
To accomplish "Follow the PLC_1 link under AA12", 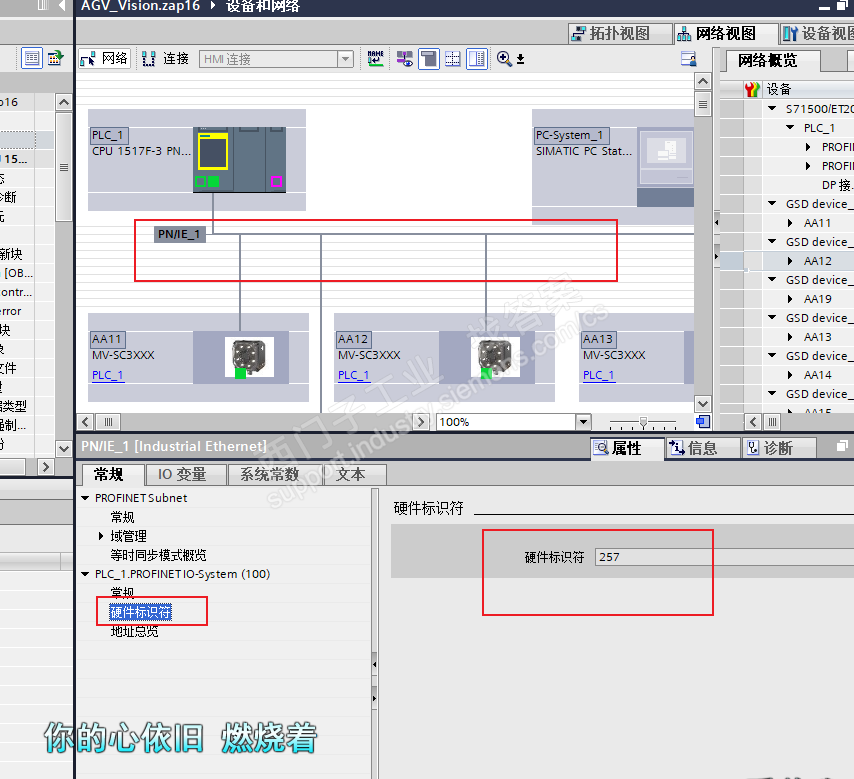I will pyautogui.click(x=353, y=375).
